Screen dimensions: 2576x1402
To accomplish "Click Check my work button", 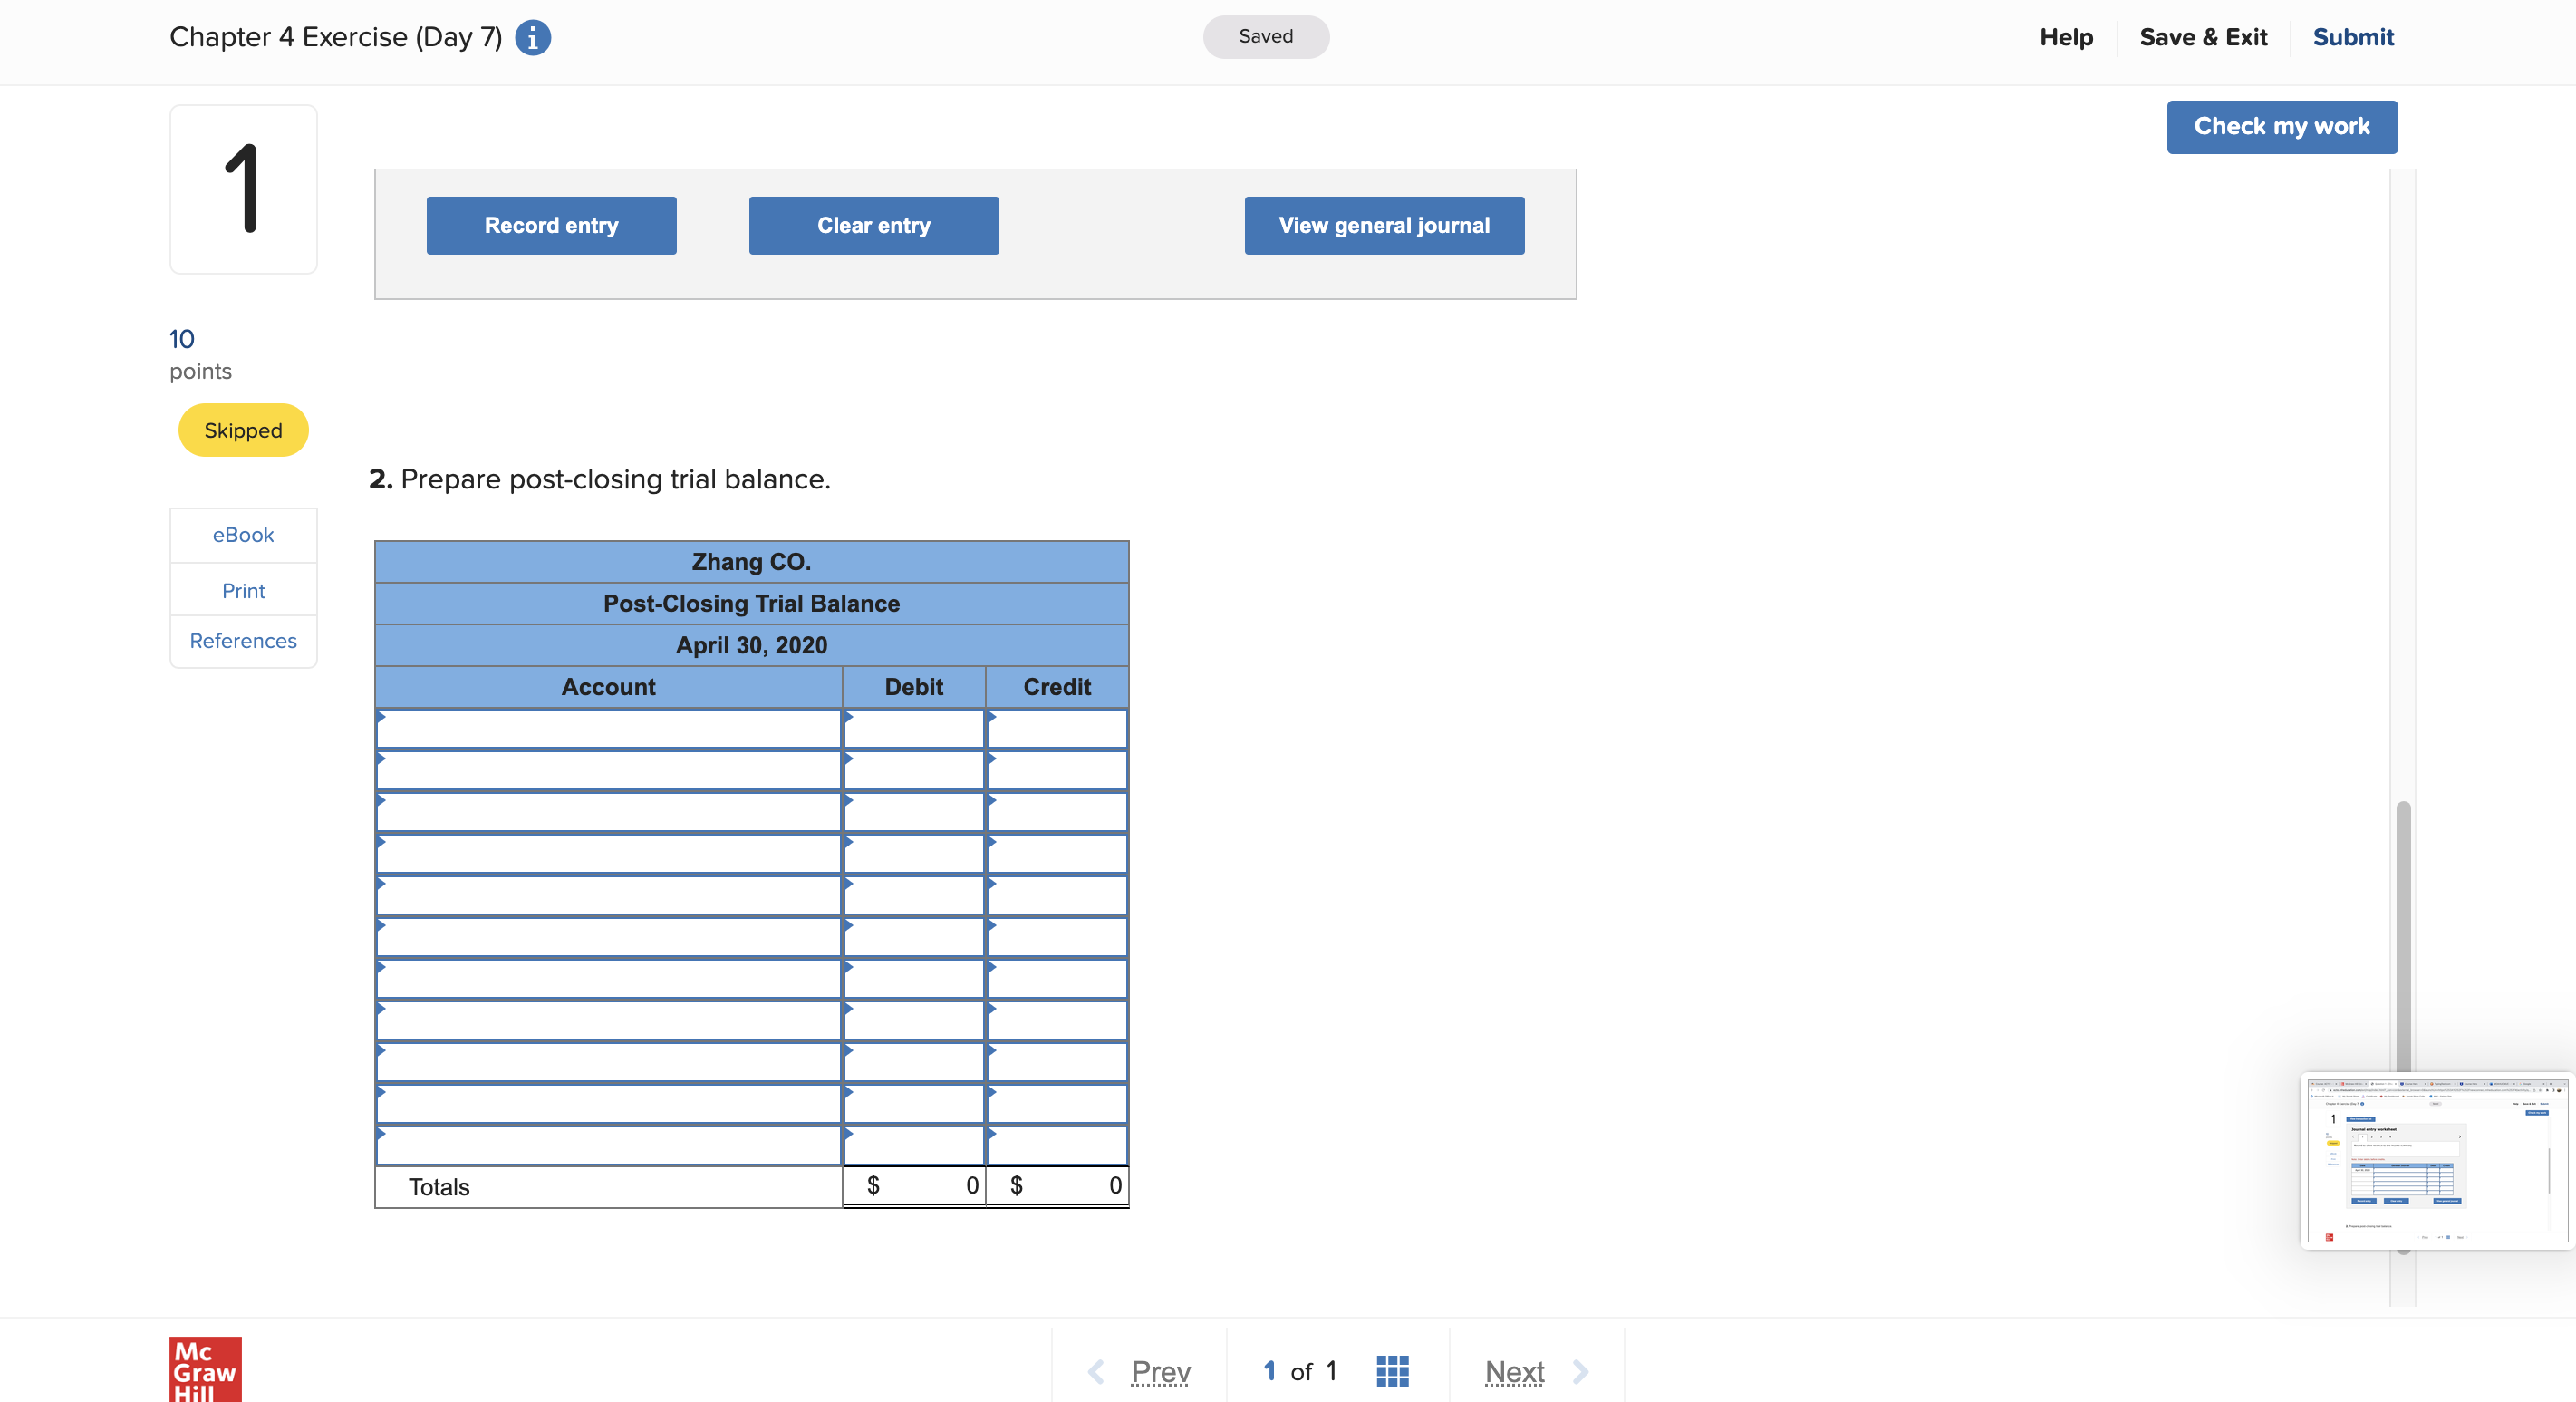I will (x=2281, y=127).
